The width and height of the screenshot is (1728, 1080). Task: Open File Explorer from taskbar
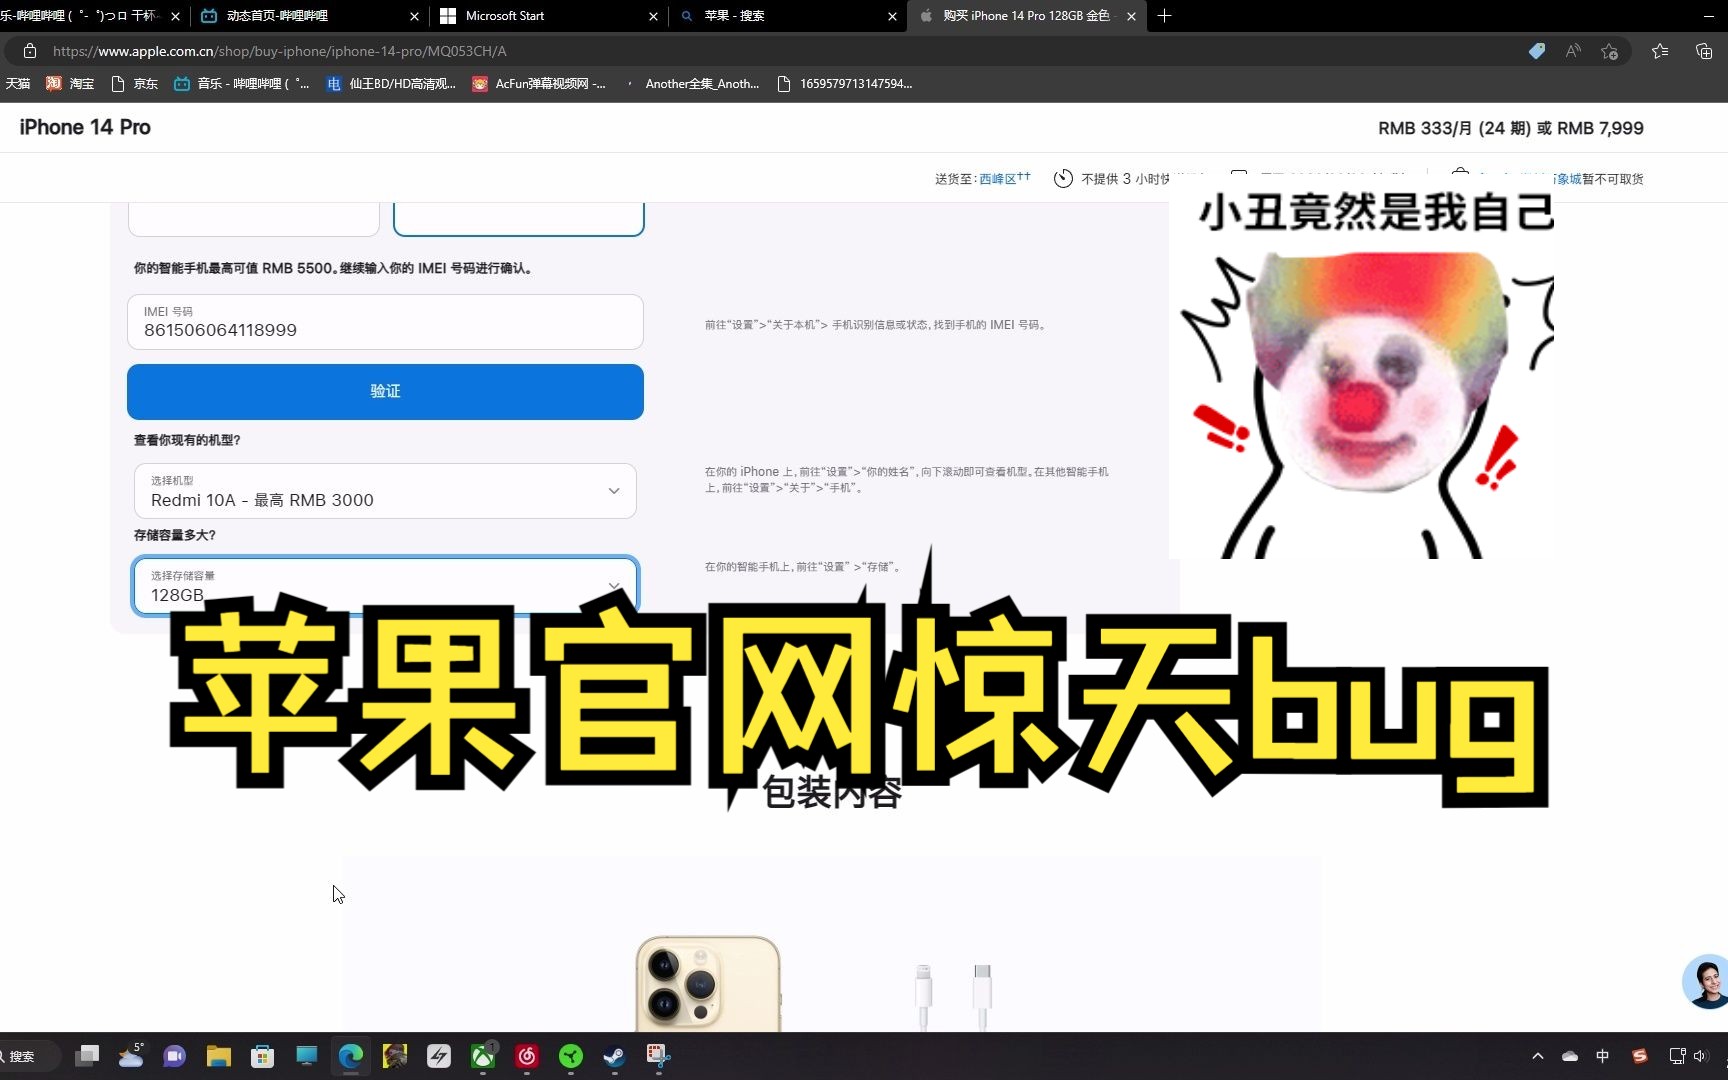click(x=219, y=1056)
